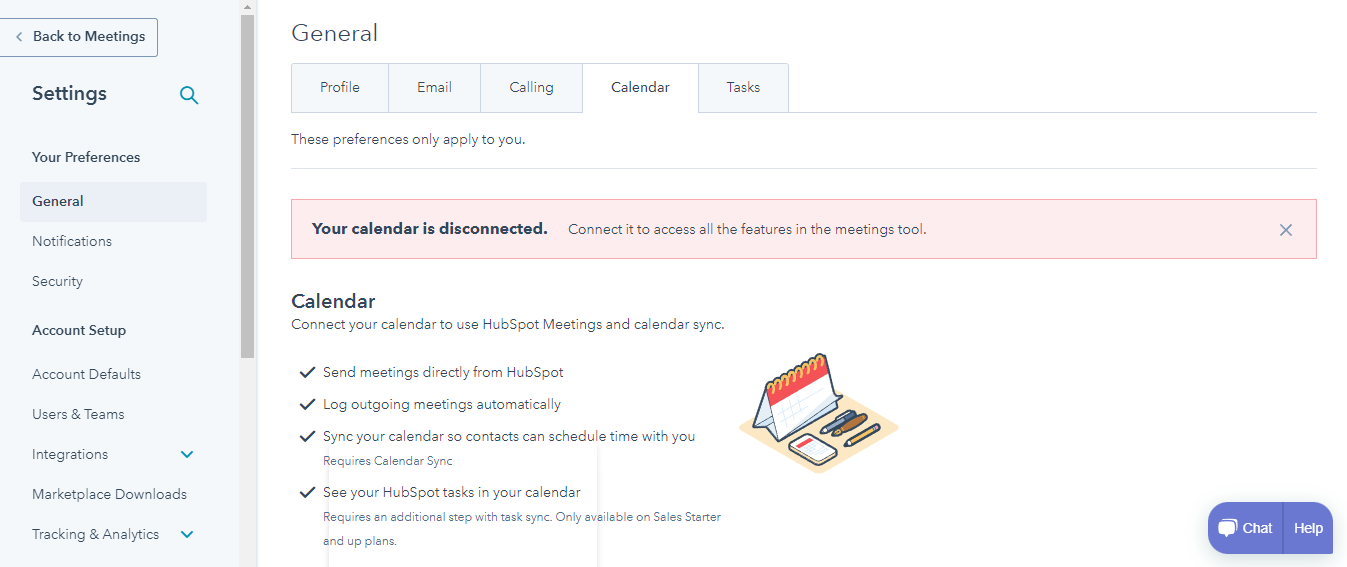Click checkmark beside See your HubSpot tasks
1347x567 pixels.
(x=308, y=492)
